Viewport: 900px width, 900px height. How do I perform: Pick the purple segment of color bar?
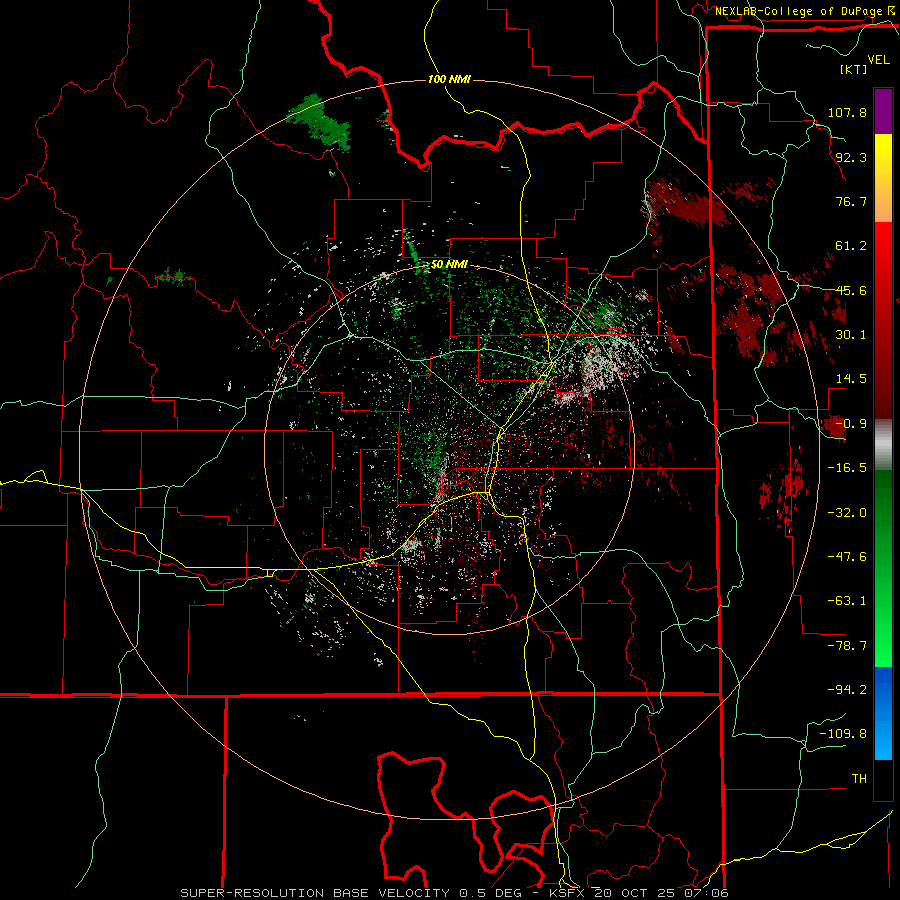click(x=883, y=111)
